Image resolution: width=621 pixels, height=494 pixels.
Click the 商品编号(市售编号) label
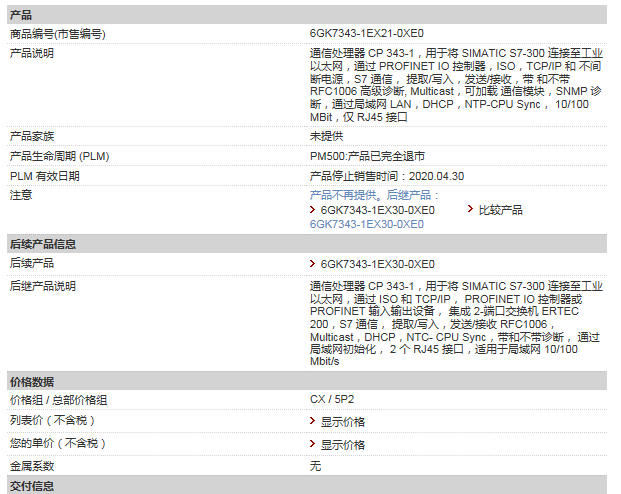tap(58, 34)
